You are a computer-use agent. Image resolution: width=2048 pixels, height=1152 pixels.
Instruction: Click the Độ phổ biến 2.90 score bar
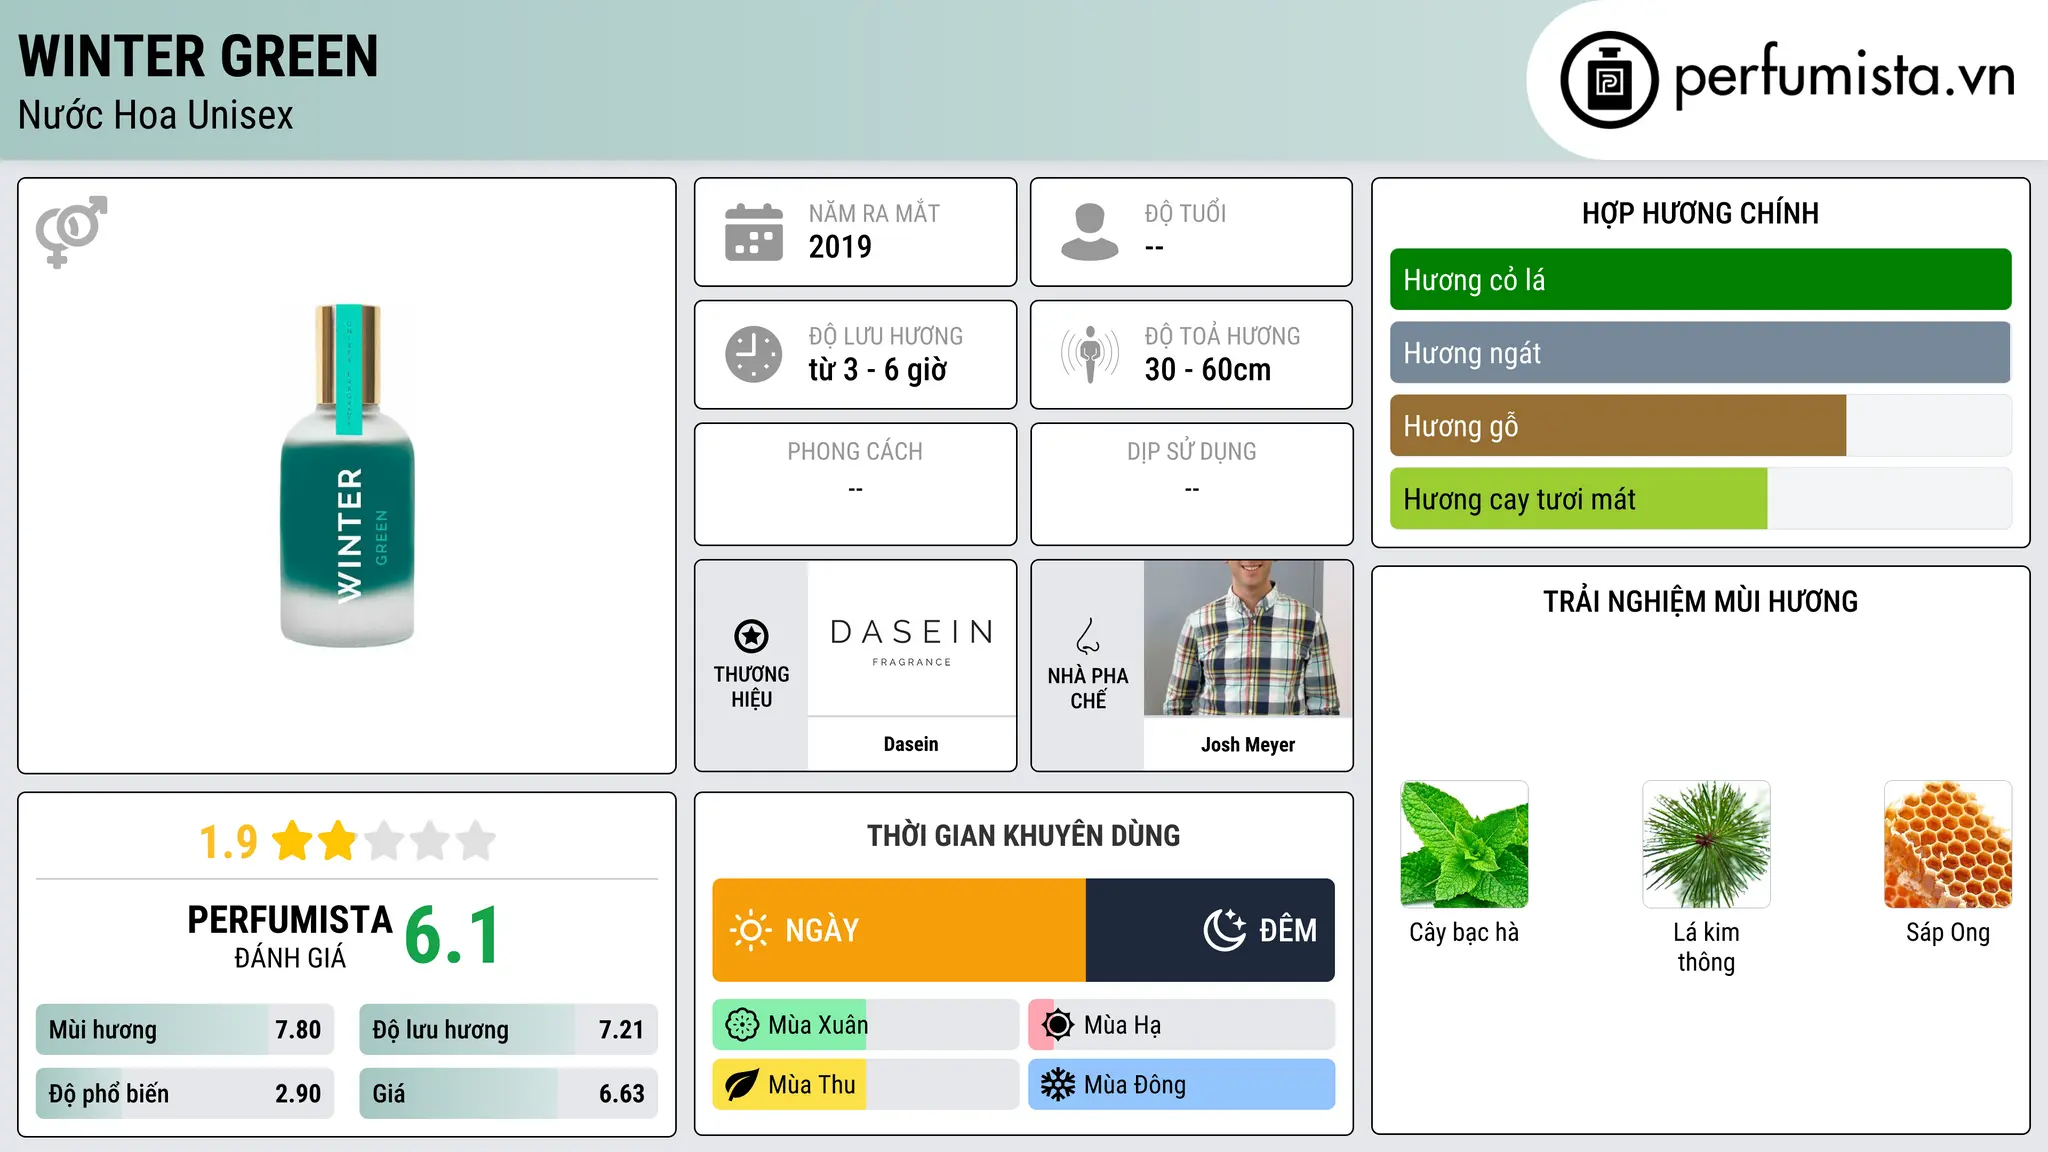[x=185, y=1094]
